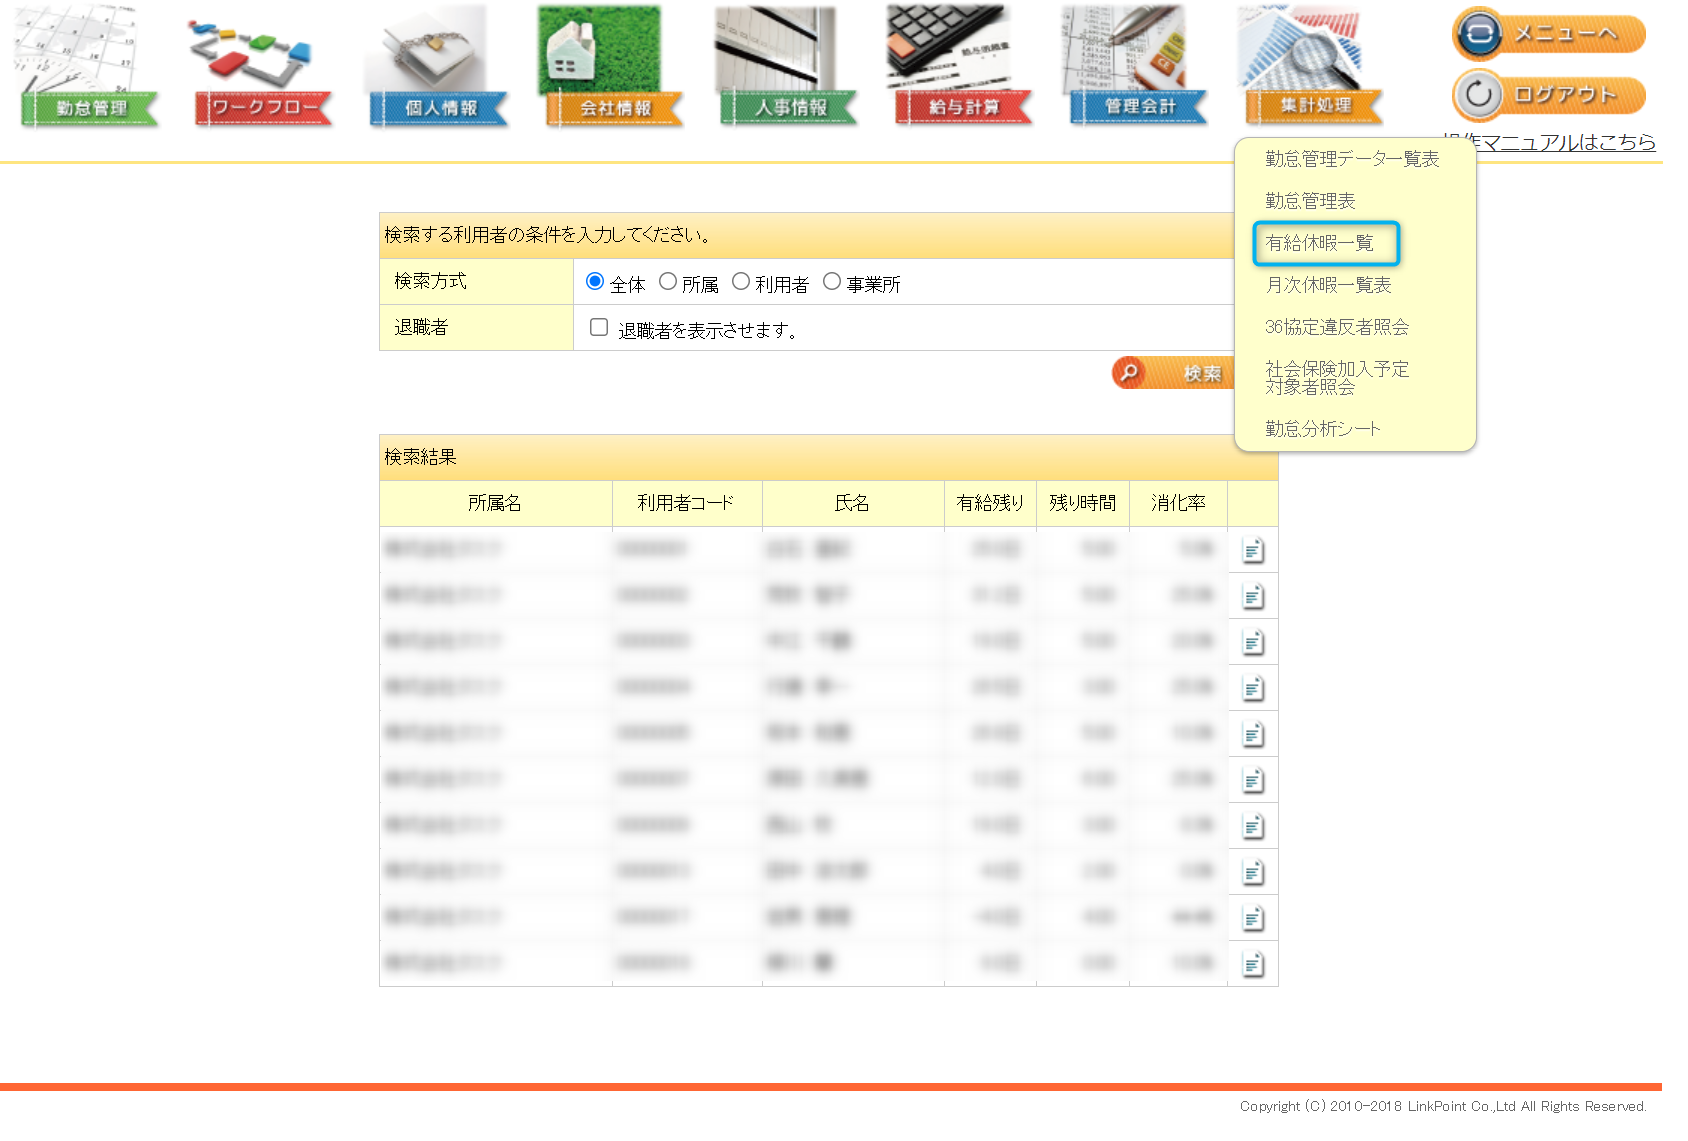Click the ログアウト button
Image resolution: width=1688 pixels, height=1141 pixels.
pyautogui.click(x=1548, y=95)
